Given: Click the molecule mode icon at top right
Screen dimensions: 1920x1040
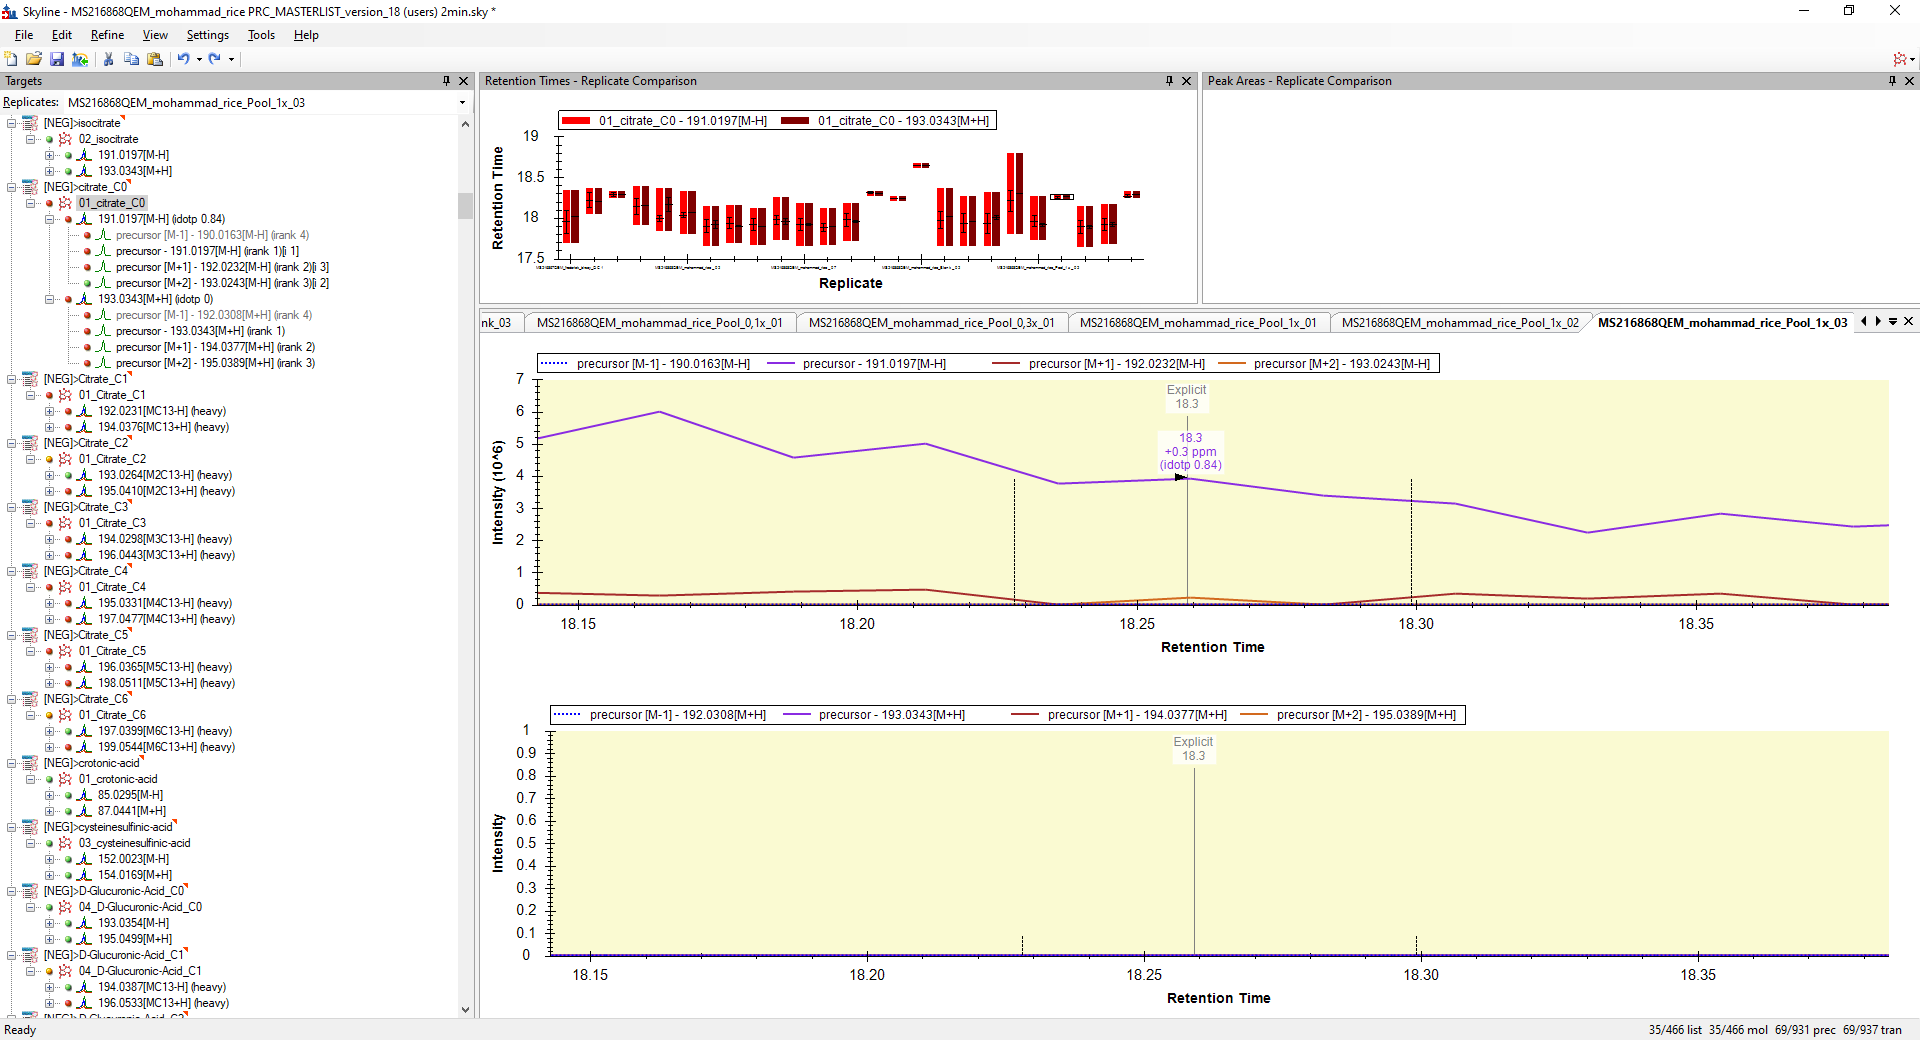Looking at the screenshot, I should (1899, 59).
